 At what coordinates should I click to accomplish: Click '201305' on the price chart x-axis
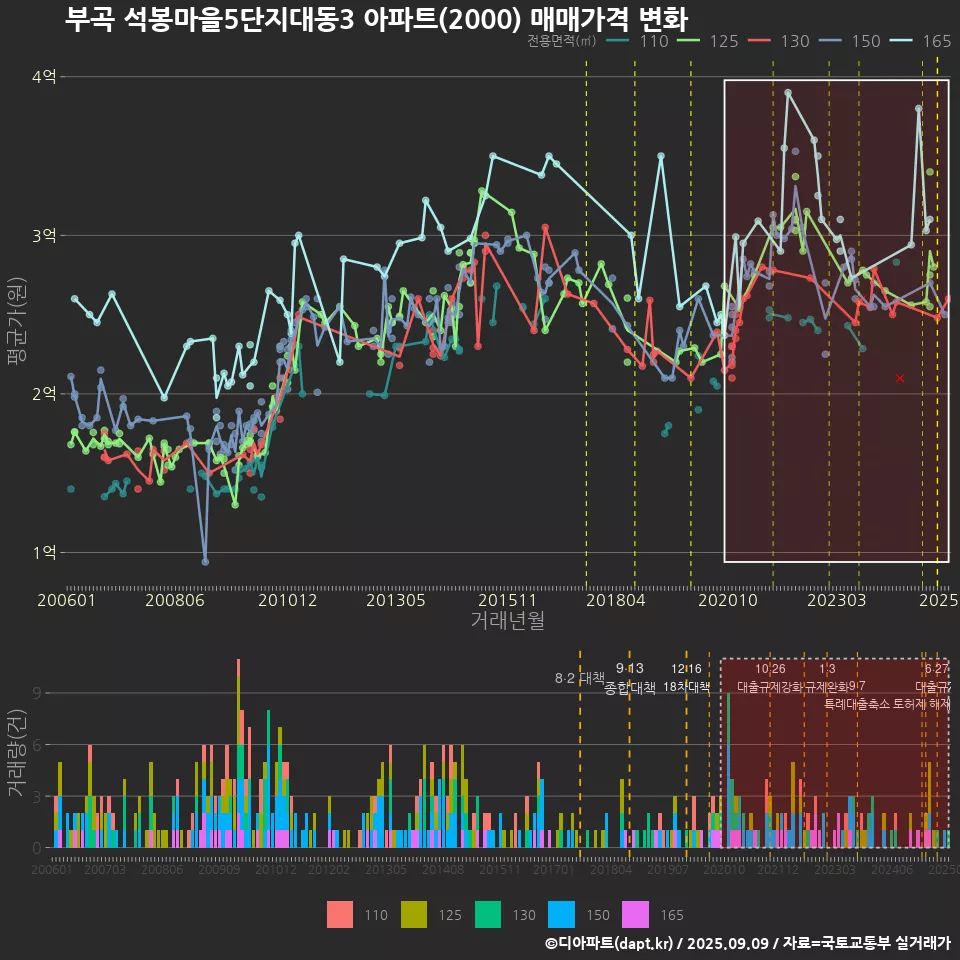pyautogui.click(x=396, y=600)
